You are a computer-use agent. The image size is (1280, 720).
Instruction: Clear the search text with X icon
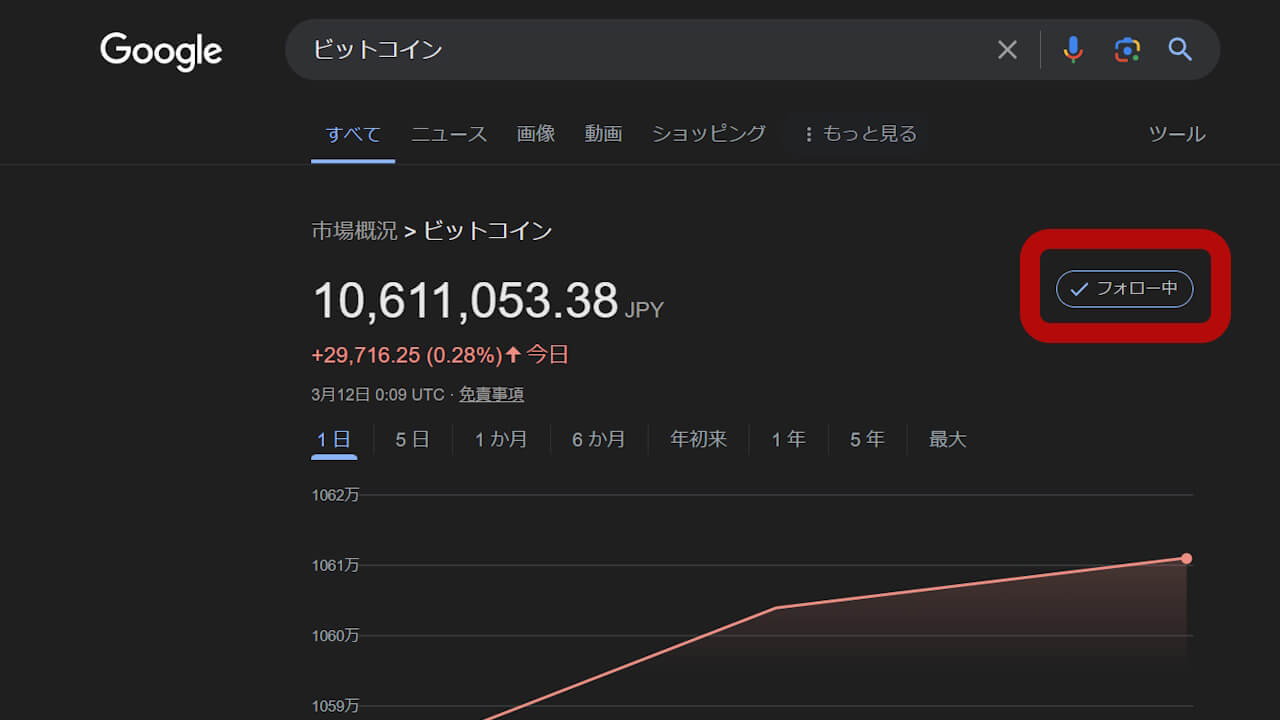(x=1007, y=50)
